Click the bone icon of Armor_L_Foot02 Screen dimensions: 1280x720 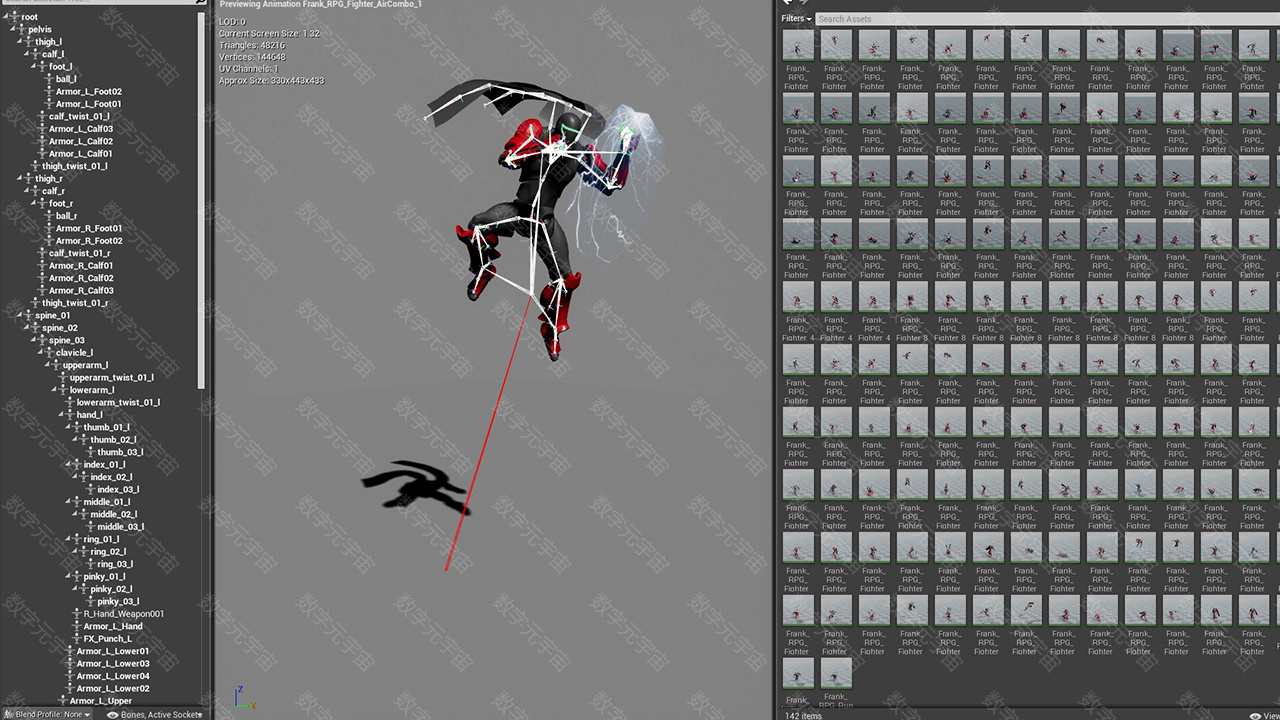pyautogui.click(x=49, y=91)
